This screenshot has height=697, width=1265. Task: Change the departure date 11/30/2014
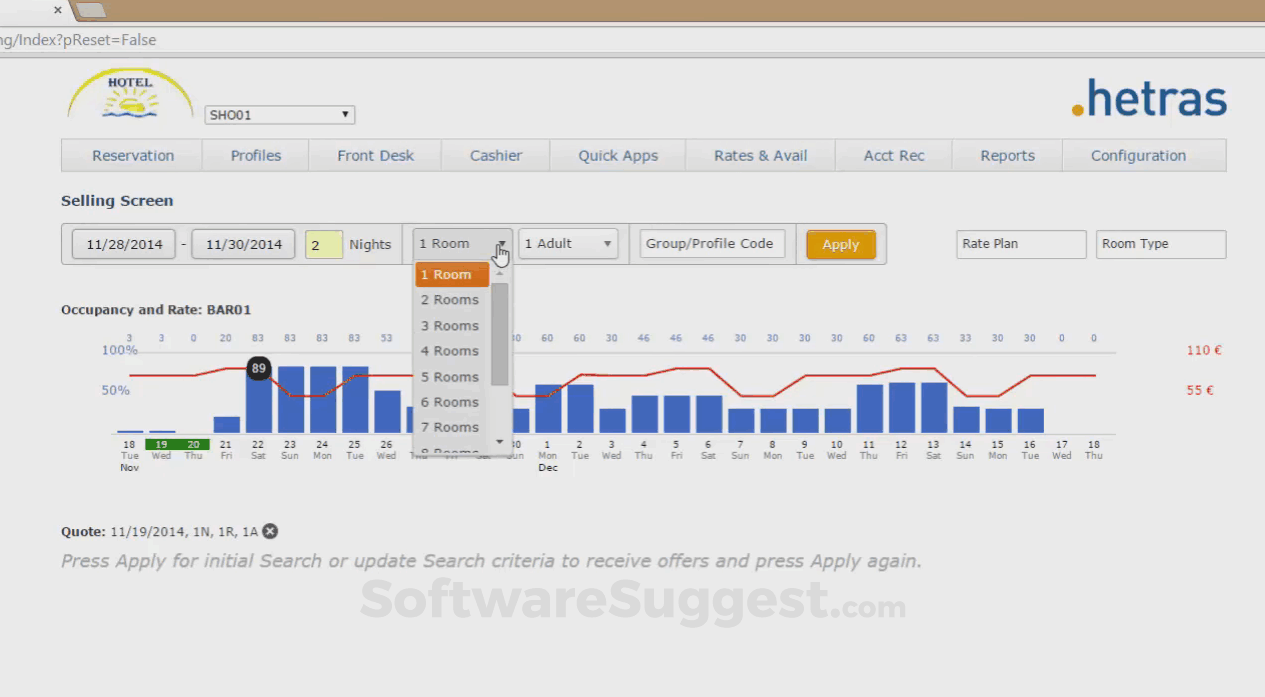243,244
